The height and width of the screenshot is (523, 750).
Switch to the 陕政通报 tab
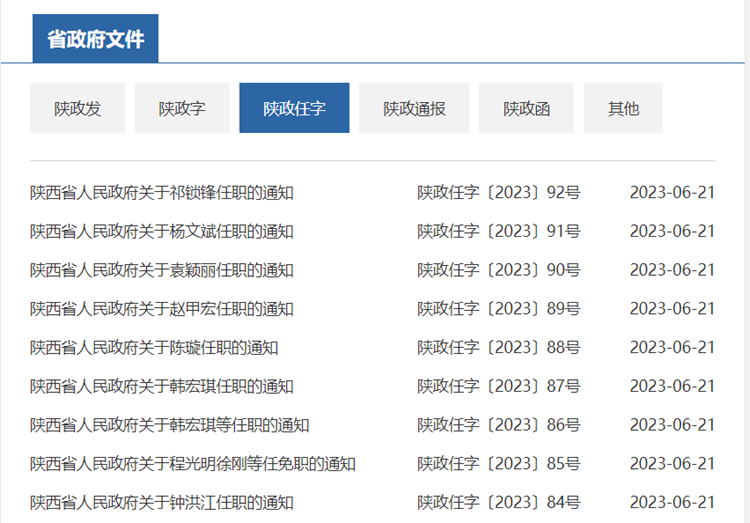tap(414, 108)
